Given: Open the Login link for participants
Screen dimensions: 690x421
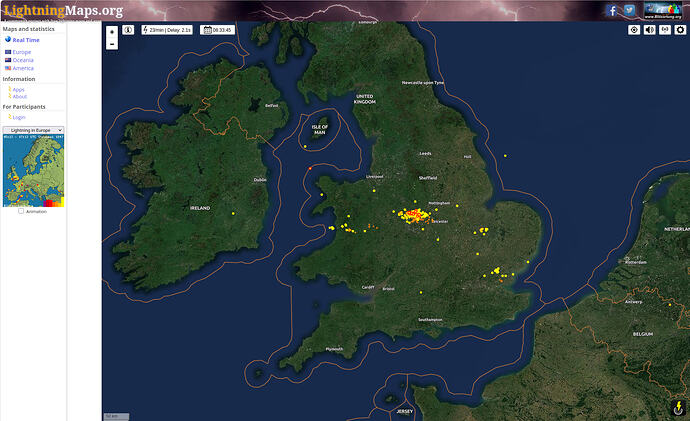Looking at the screenshot, I should (19, 117).
